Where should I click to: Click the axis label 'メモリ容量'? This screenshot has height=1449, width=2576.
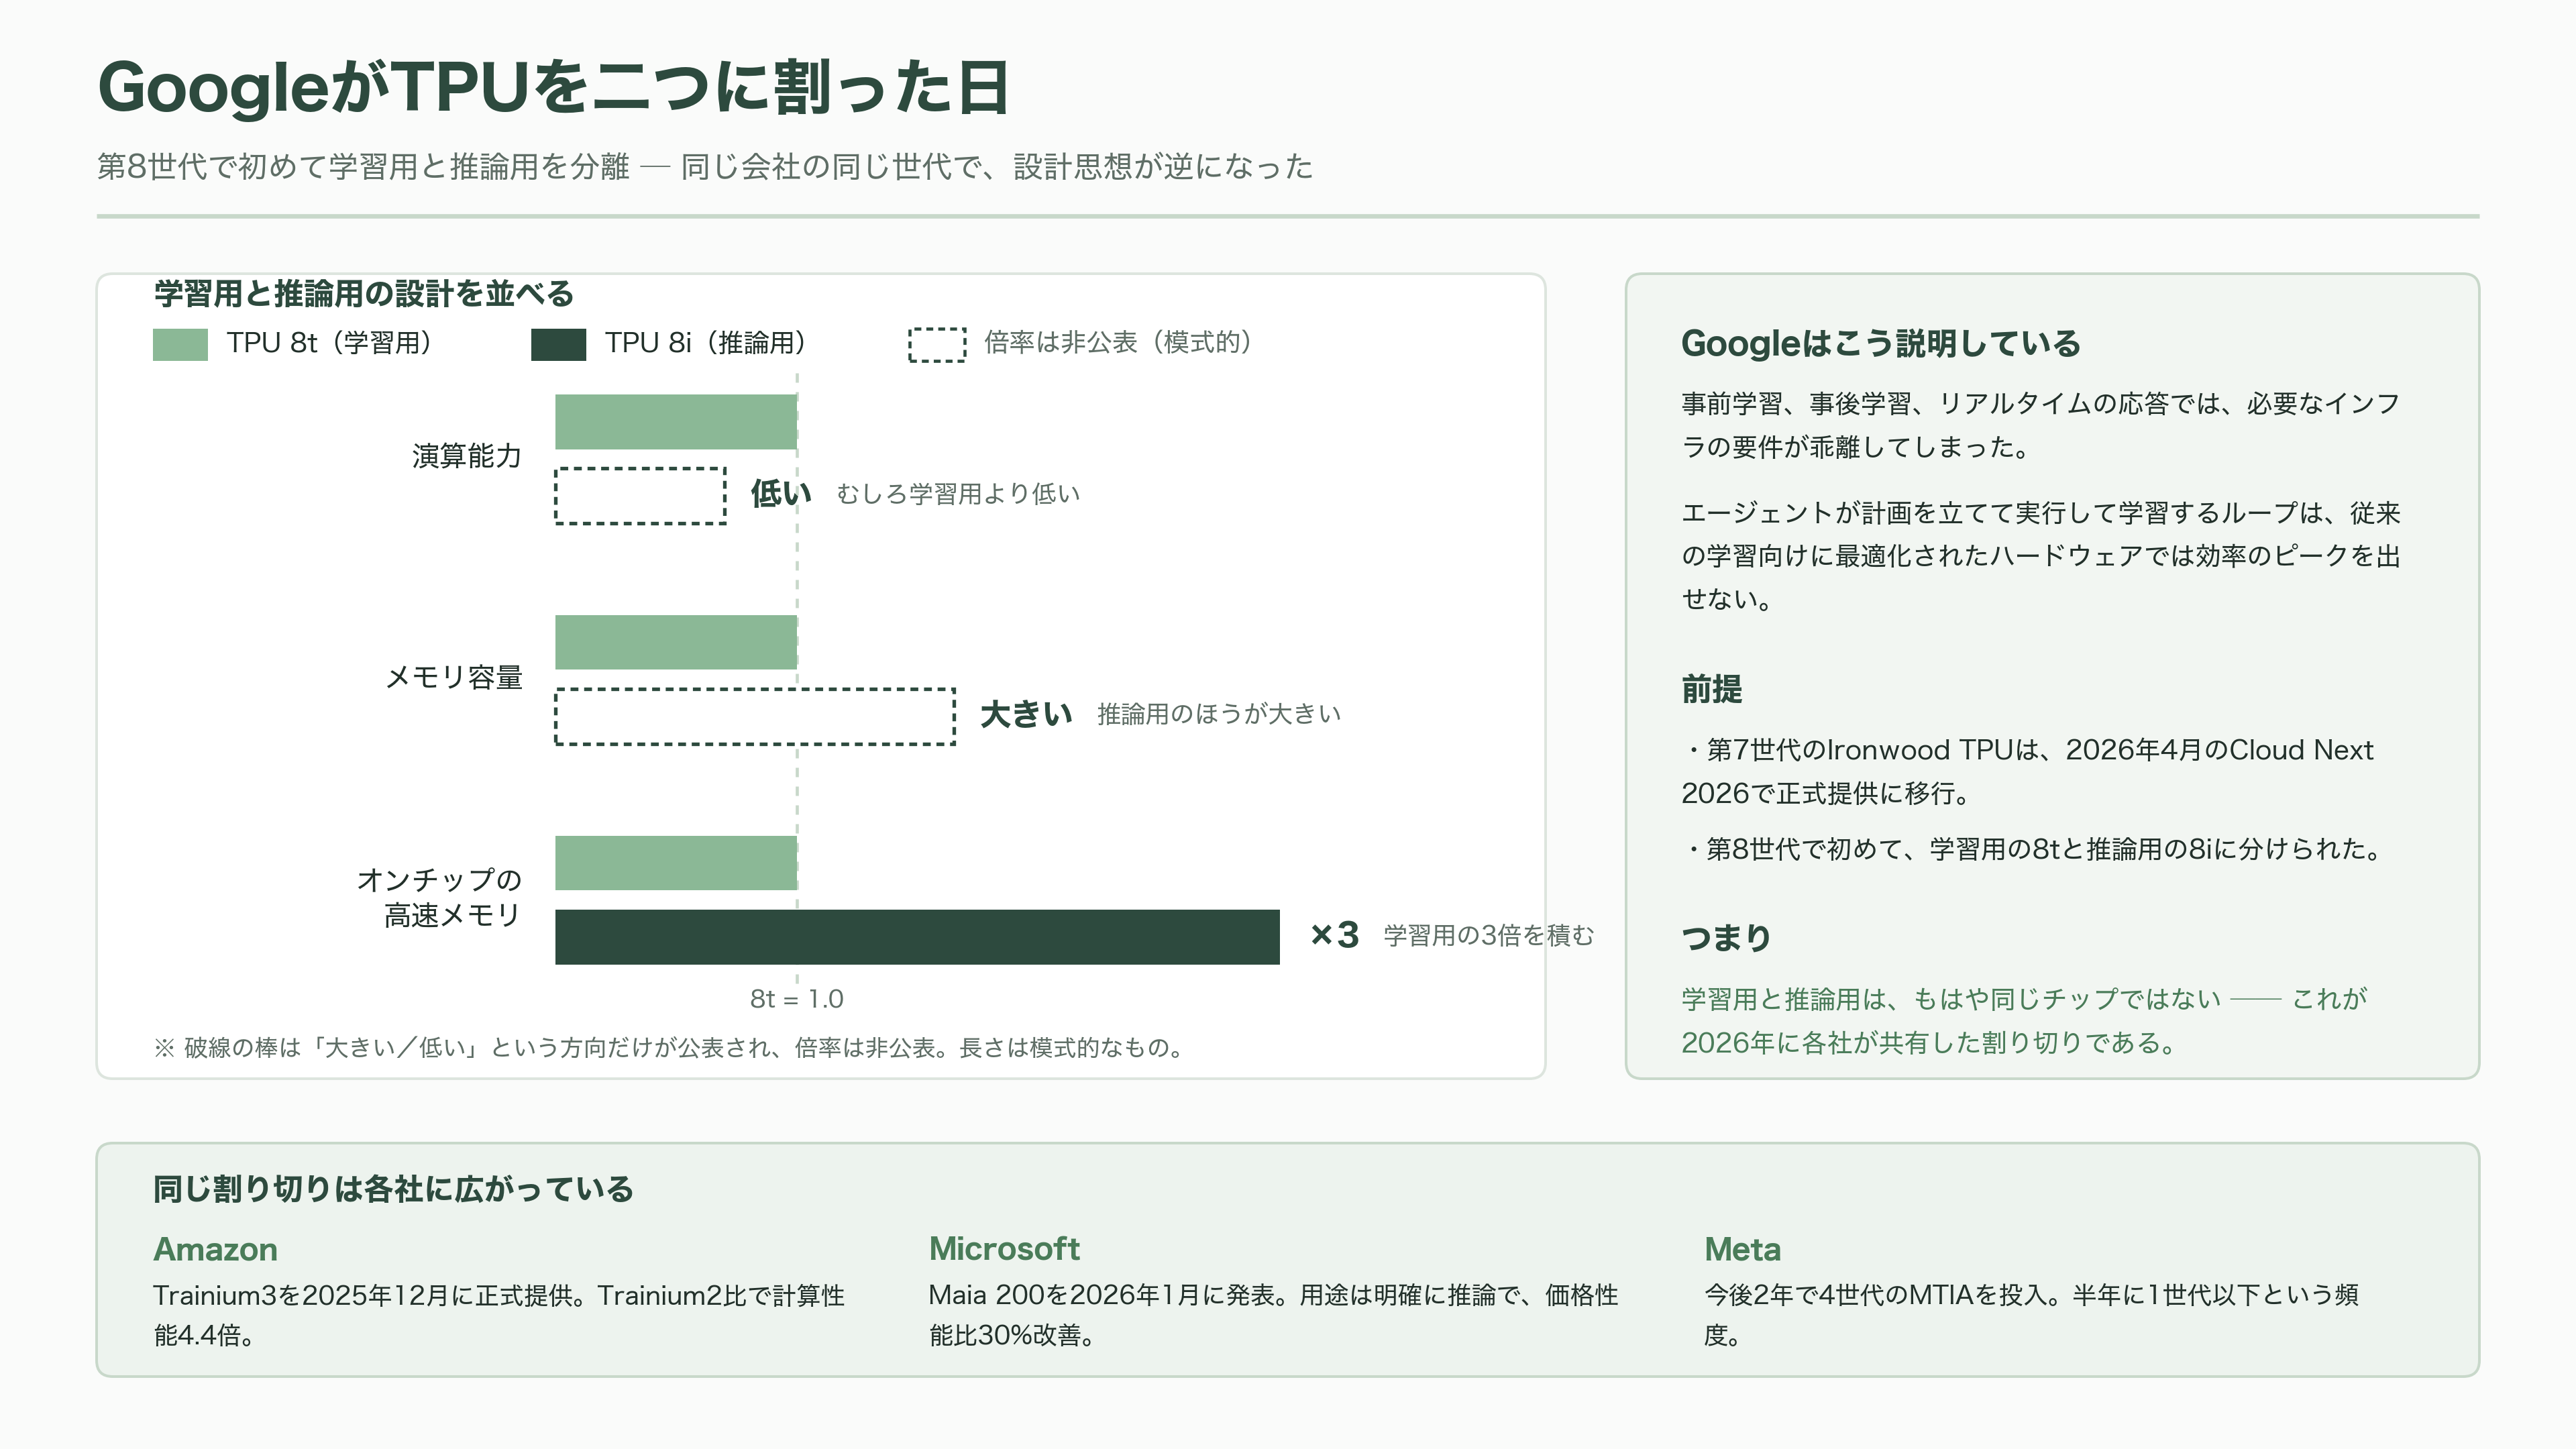[454, 677]
